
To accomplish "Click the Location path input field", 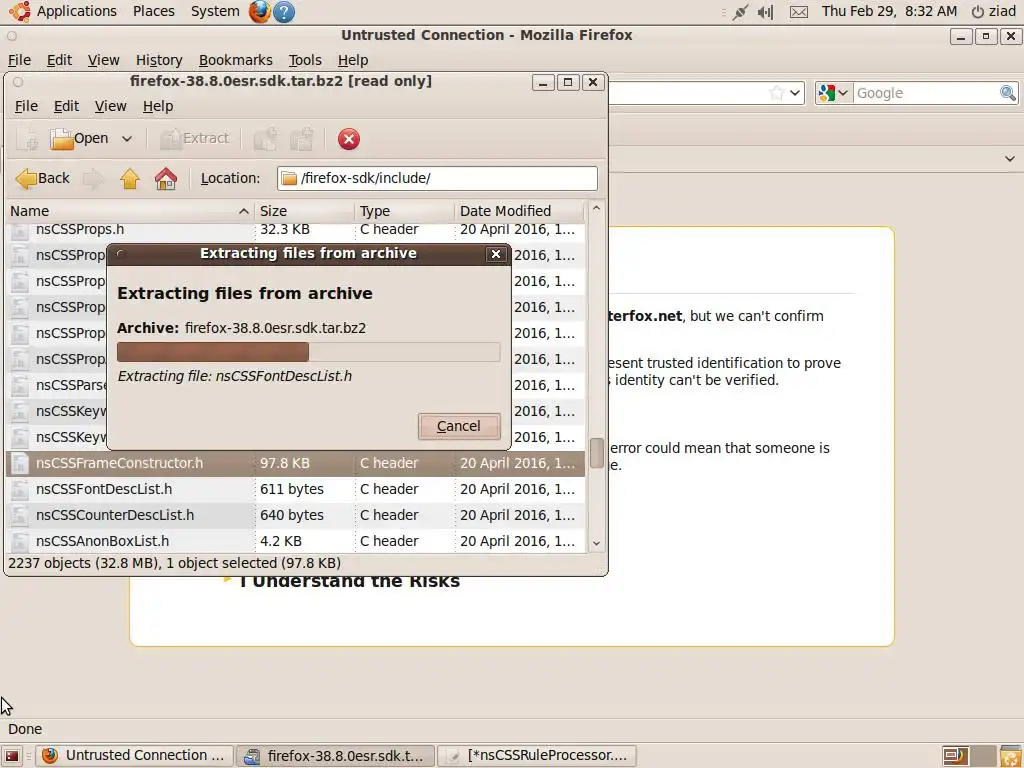I will click(437, 178).
